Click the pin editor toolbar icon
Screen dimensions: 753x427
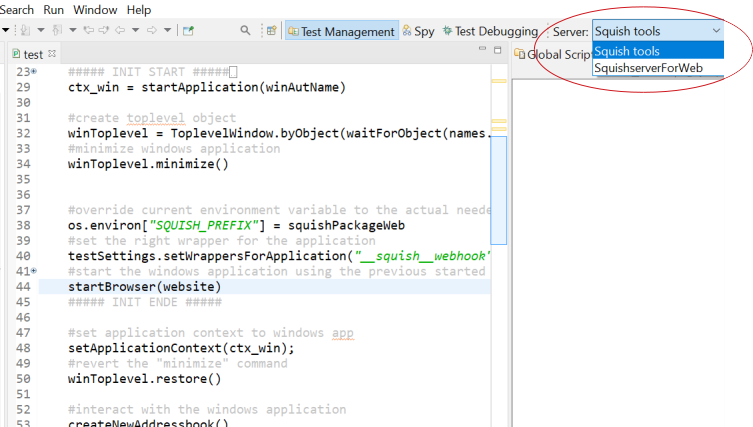(x=187, y=31)
